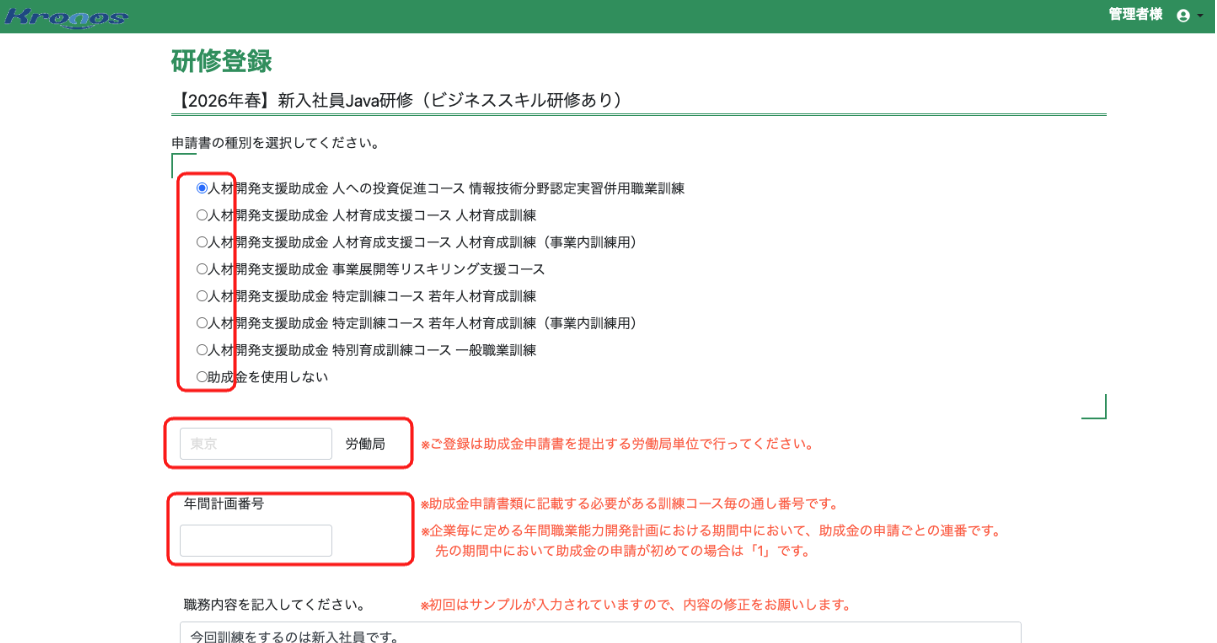1217x643 pixels.
Task: Click the 労働局 text input with 東京 placeholder
Action: (x=255, y=442)
